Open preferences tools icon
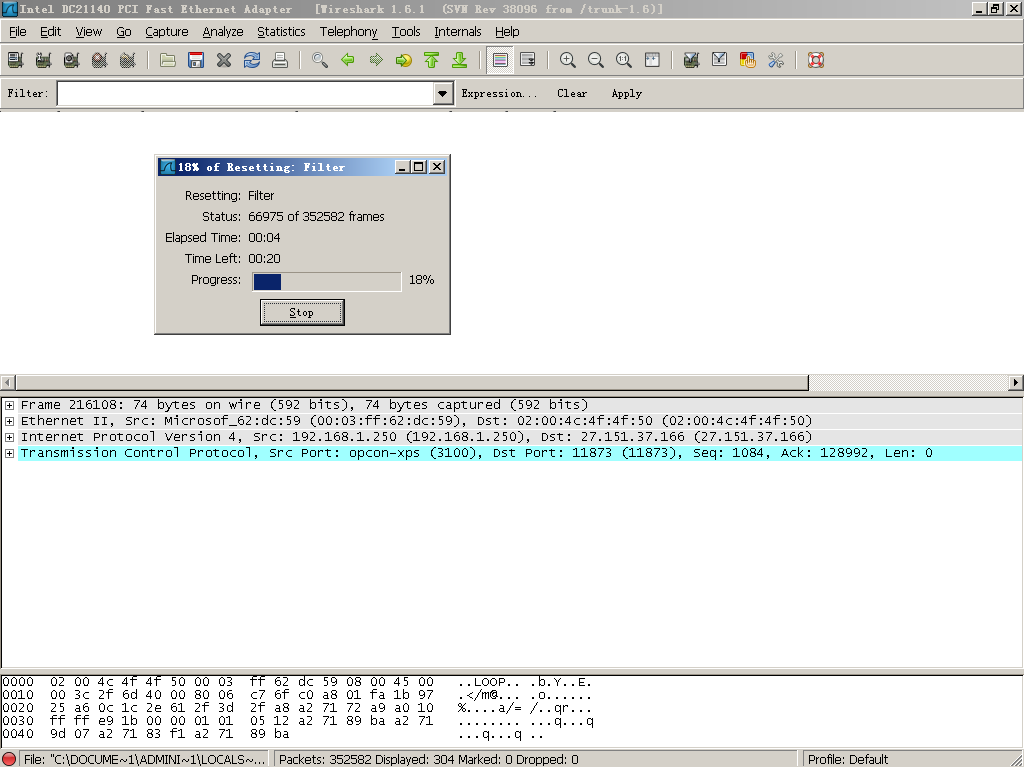This screenshot has height=768, width=1024. coord(776,60)
